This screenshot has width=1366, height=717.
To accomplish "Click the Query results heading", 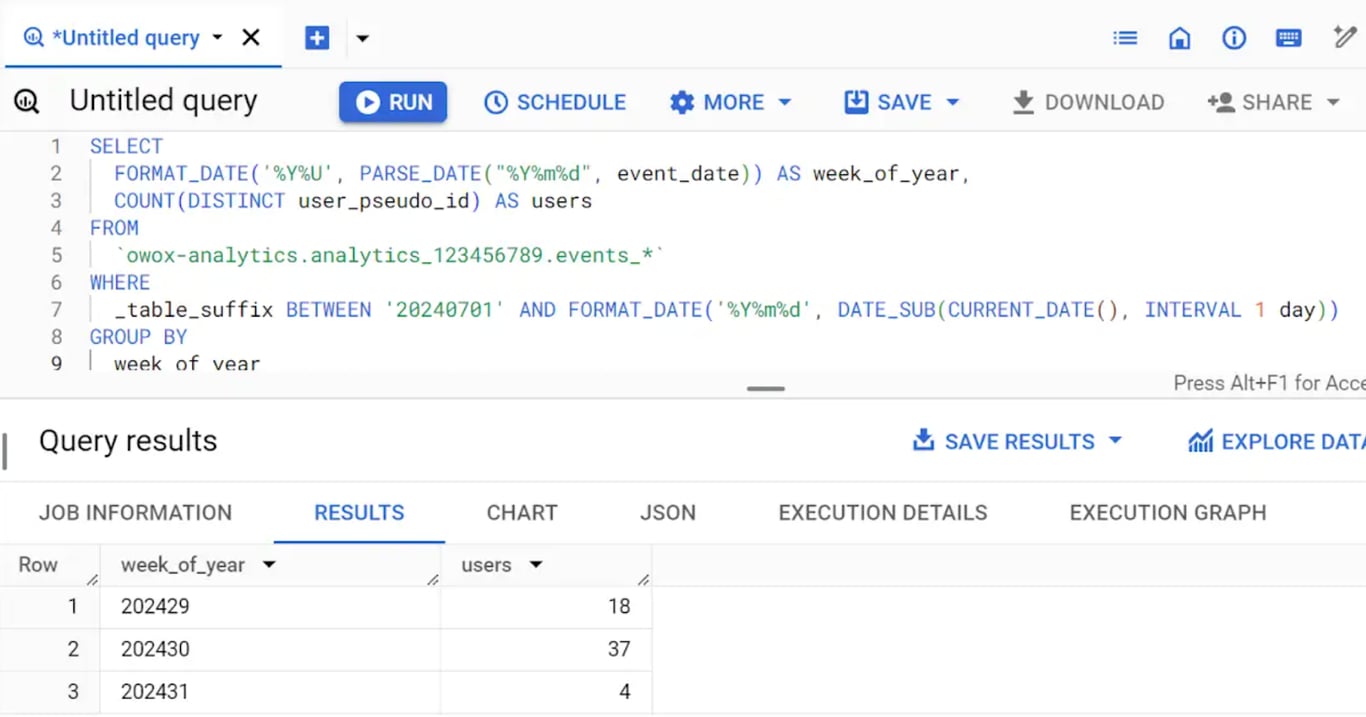I will [128, 441].
